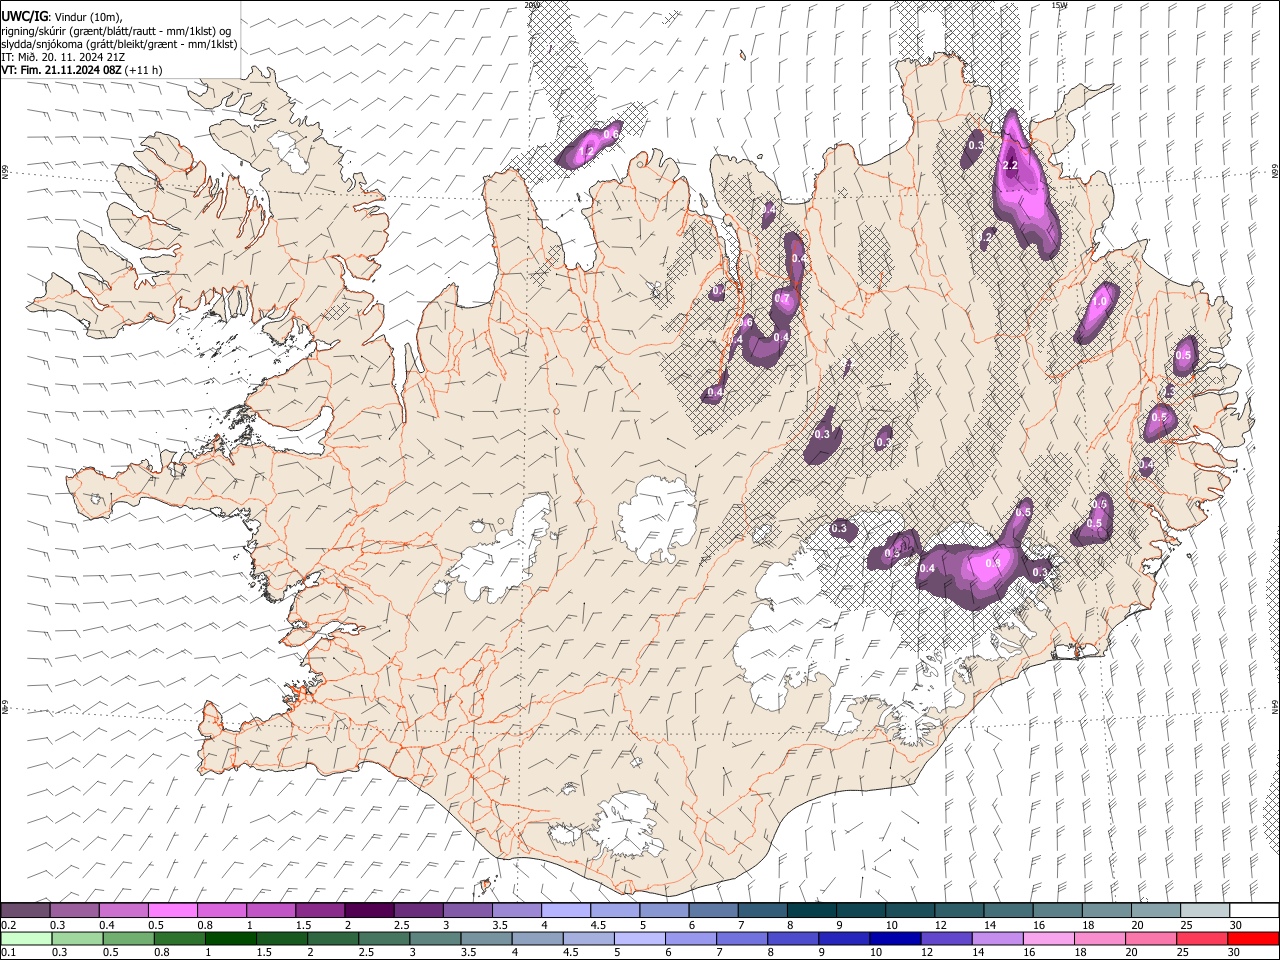Viewport: 1280px width, 960px height.
Task: Select the 'VT: Fim. 21.11.2024 08Z (+11 h)' line
Action: pyautogui.click(x=82, y=70)
